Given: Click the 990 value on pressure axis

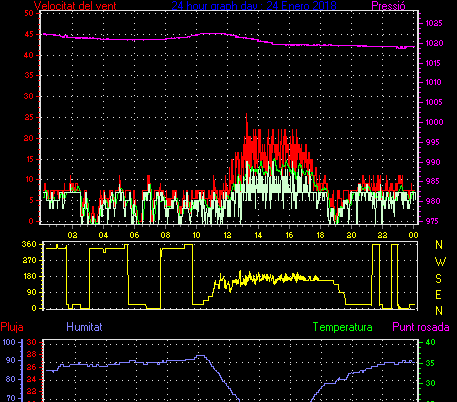Looking at the screenshot, I should coord(433,162).
